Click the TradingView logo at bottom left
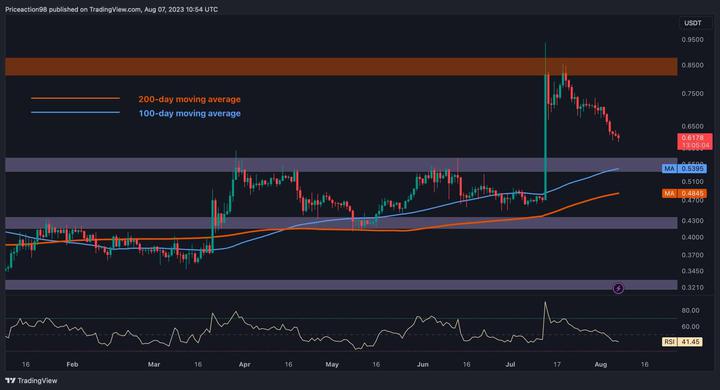720x390 pixels. (x=31, y=380)
